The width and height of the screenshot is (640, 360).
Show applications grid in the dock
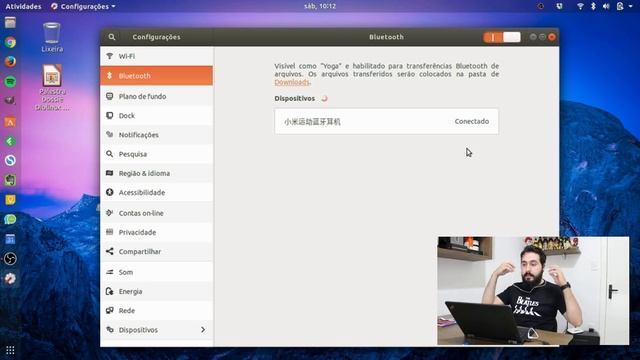(x=10, y=350)
